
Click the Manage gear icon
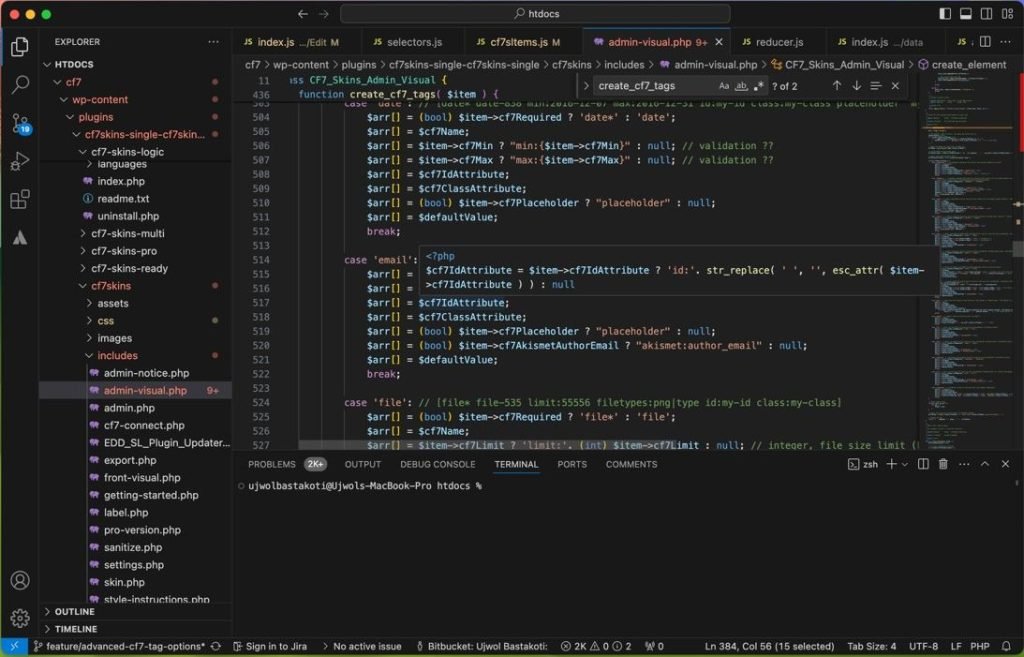[x=20, y=618]
